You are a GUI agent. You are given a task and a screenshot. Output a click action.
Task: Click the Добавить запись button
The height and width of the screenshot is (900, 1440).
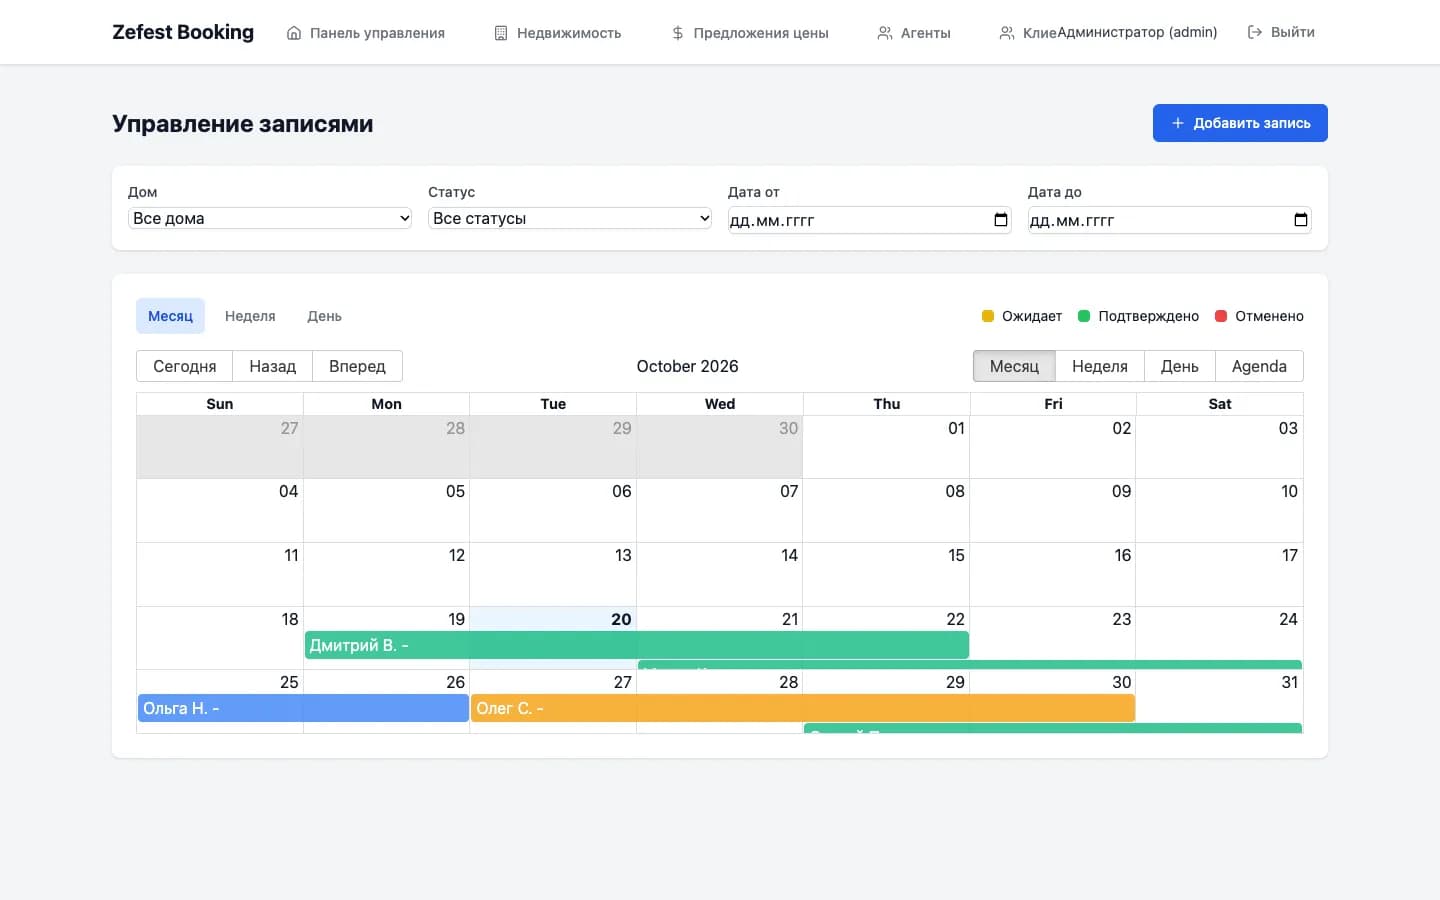point(1240,123)
